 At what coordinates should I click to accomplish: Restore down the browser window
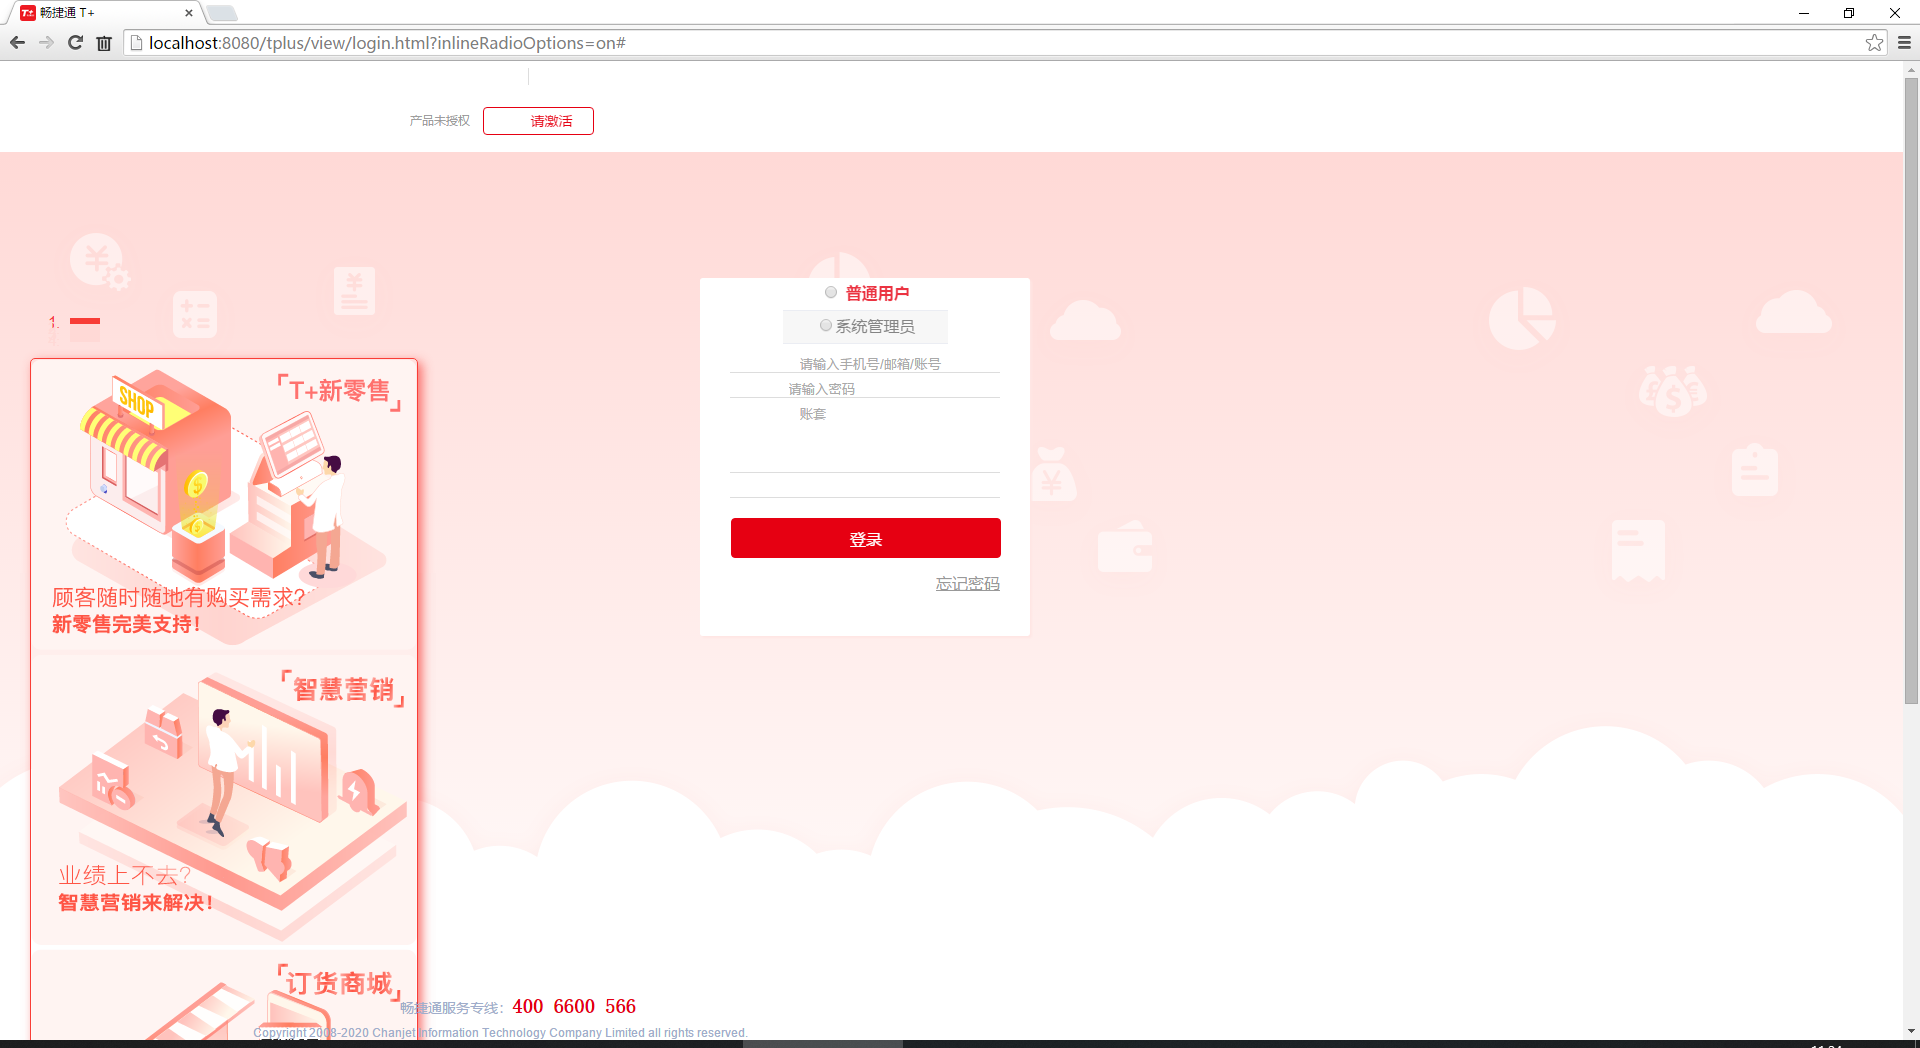pos(1849,13)
